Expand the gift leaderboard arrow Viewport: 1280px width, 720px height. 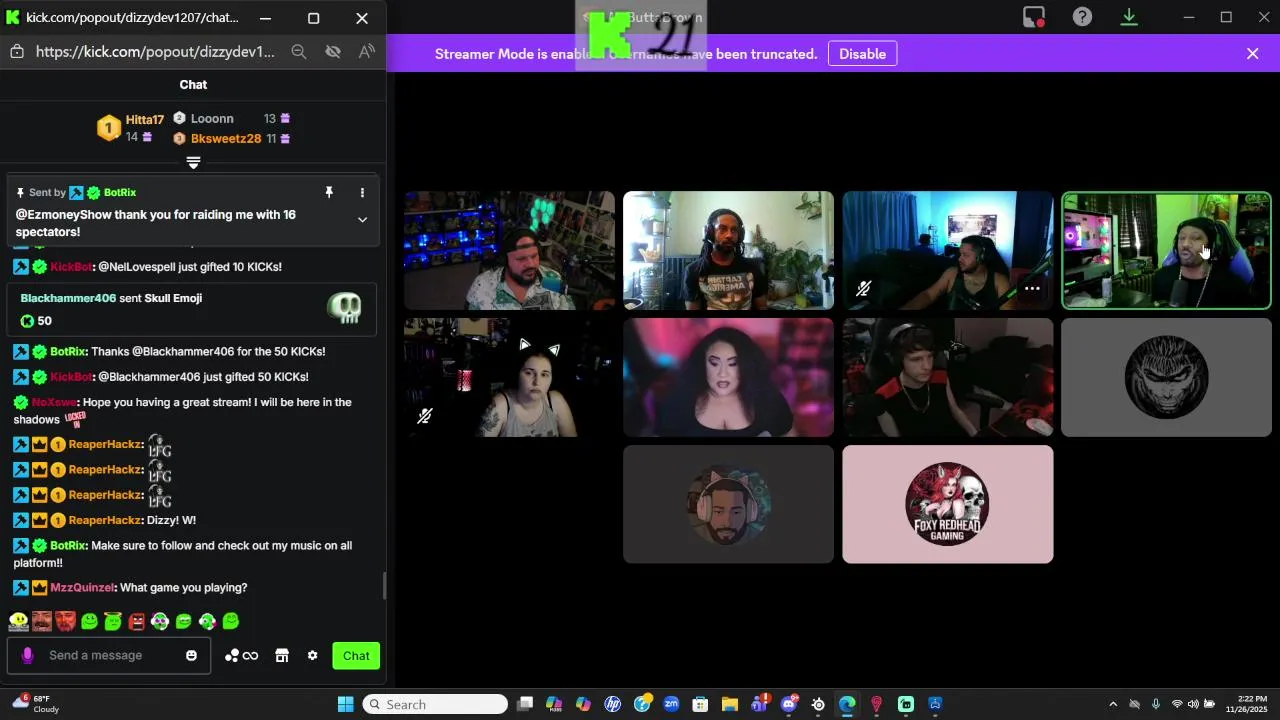coord(193,163)
